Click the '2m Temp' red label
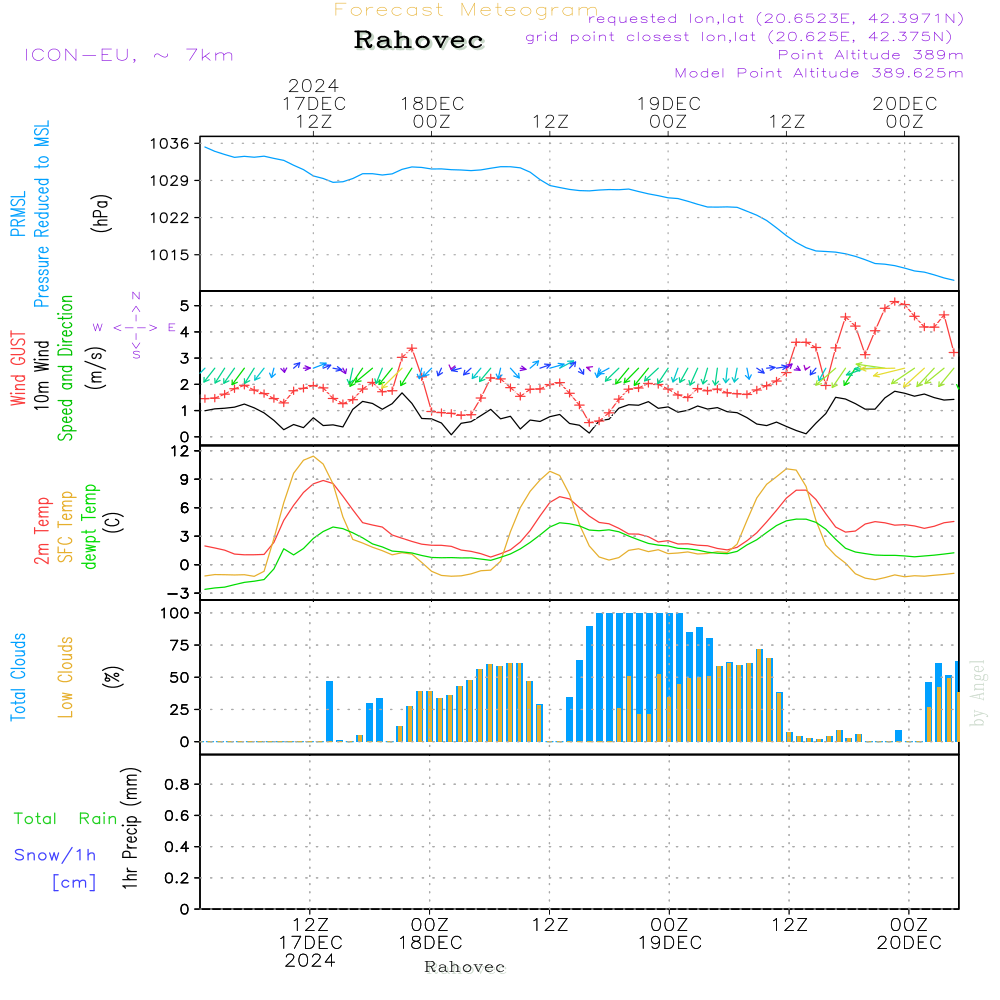This screenshot has width=1000, height=1000. click(41, 531)
